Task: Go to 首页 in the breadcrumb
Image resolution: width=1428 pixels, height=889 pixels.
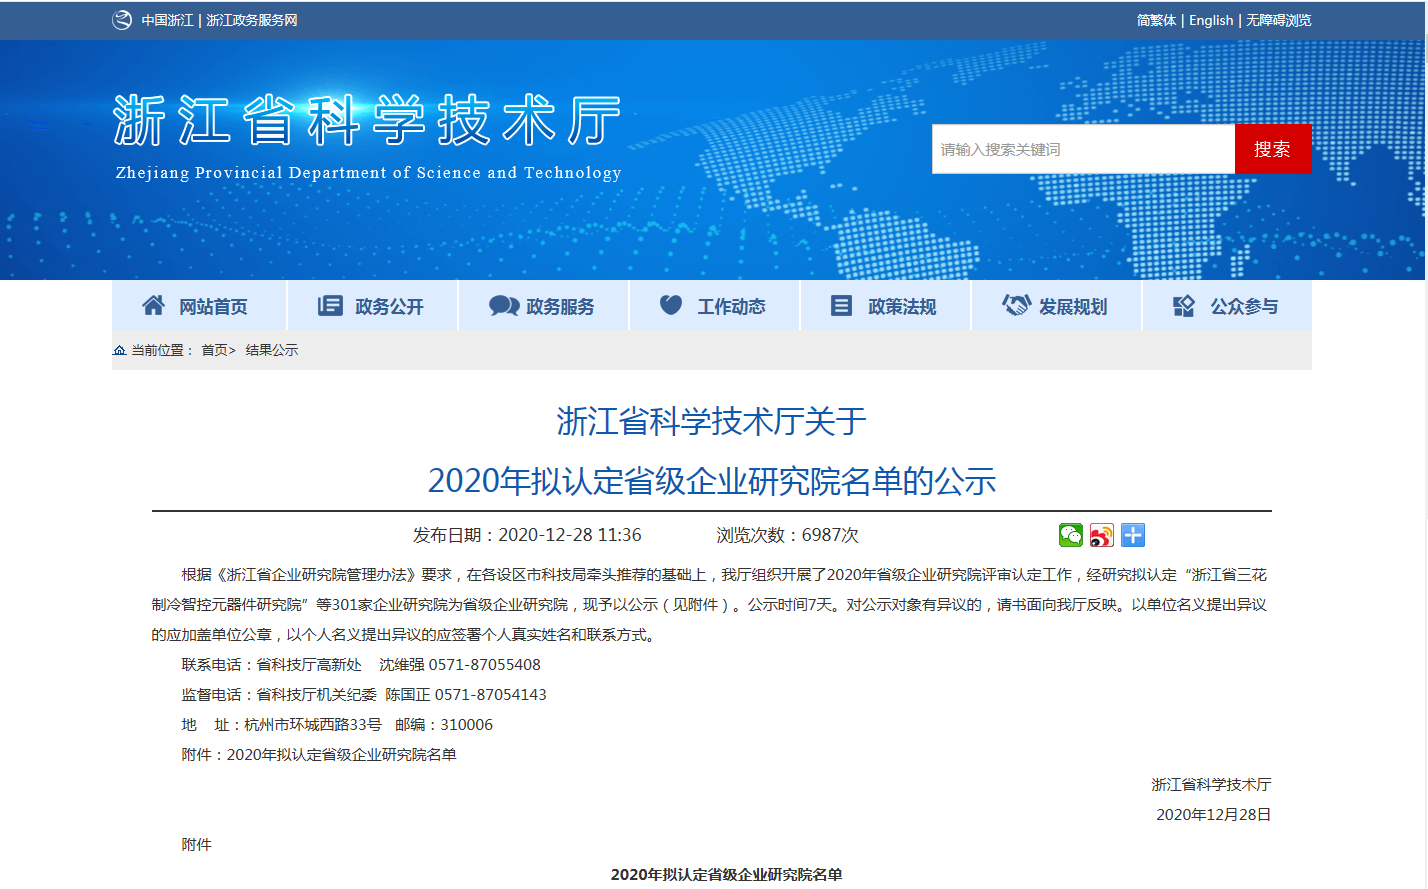Action: [214, 350]
